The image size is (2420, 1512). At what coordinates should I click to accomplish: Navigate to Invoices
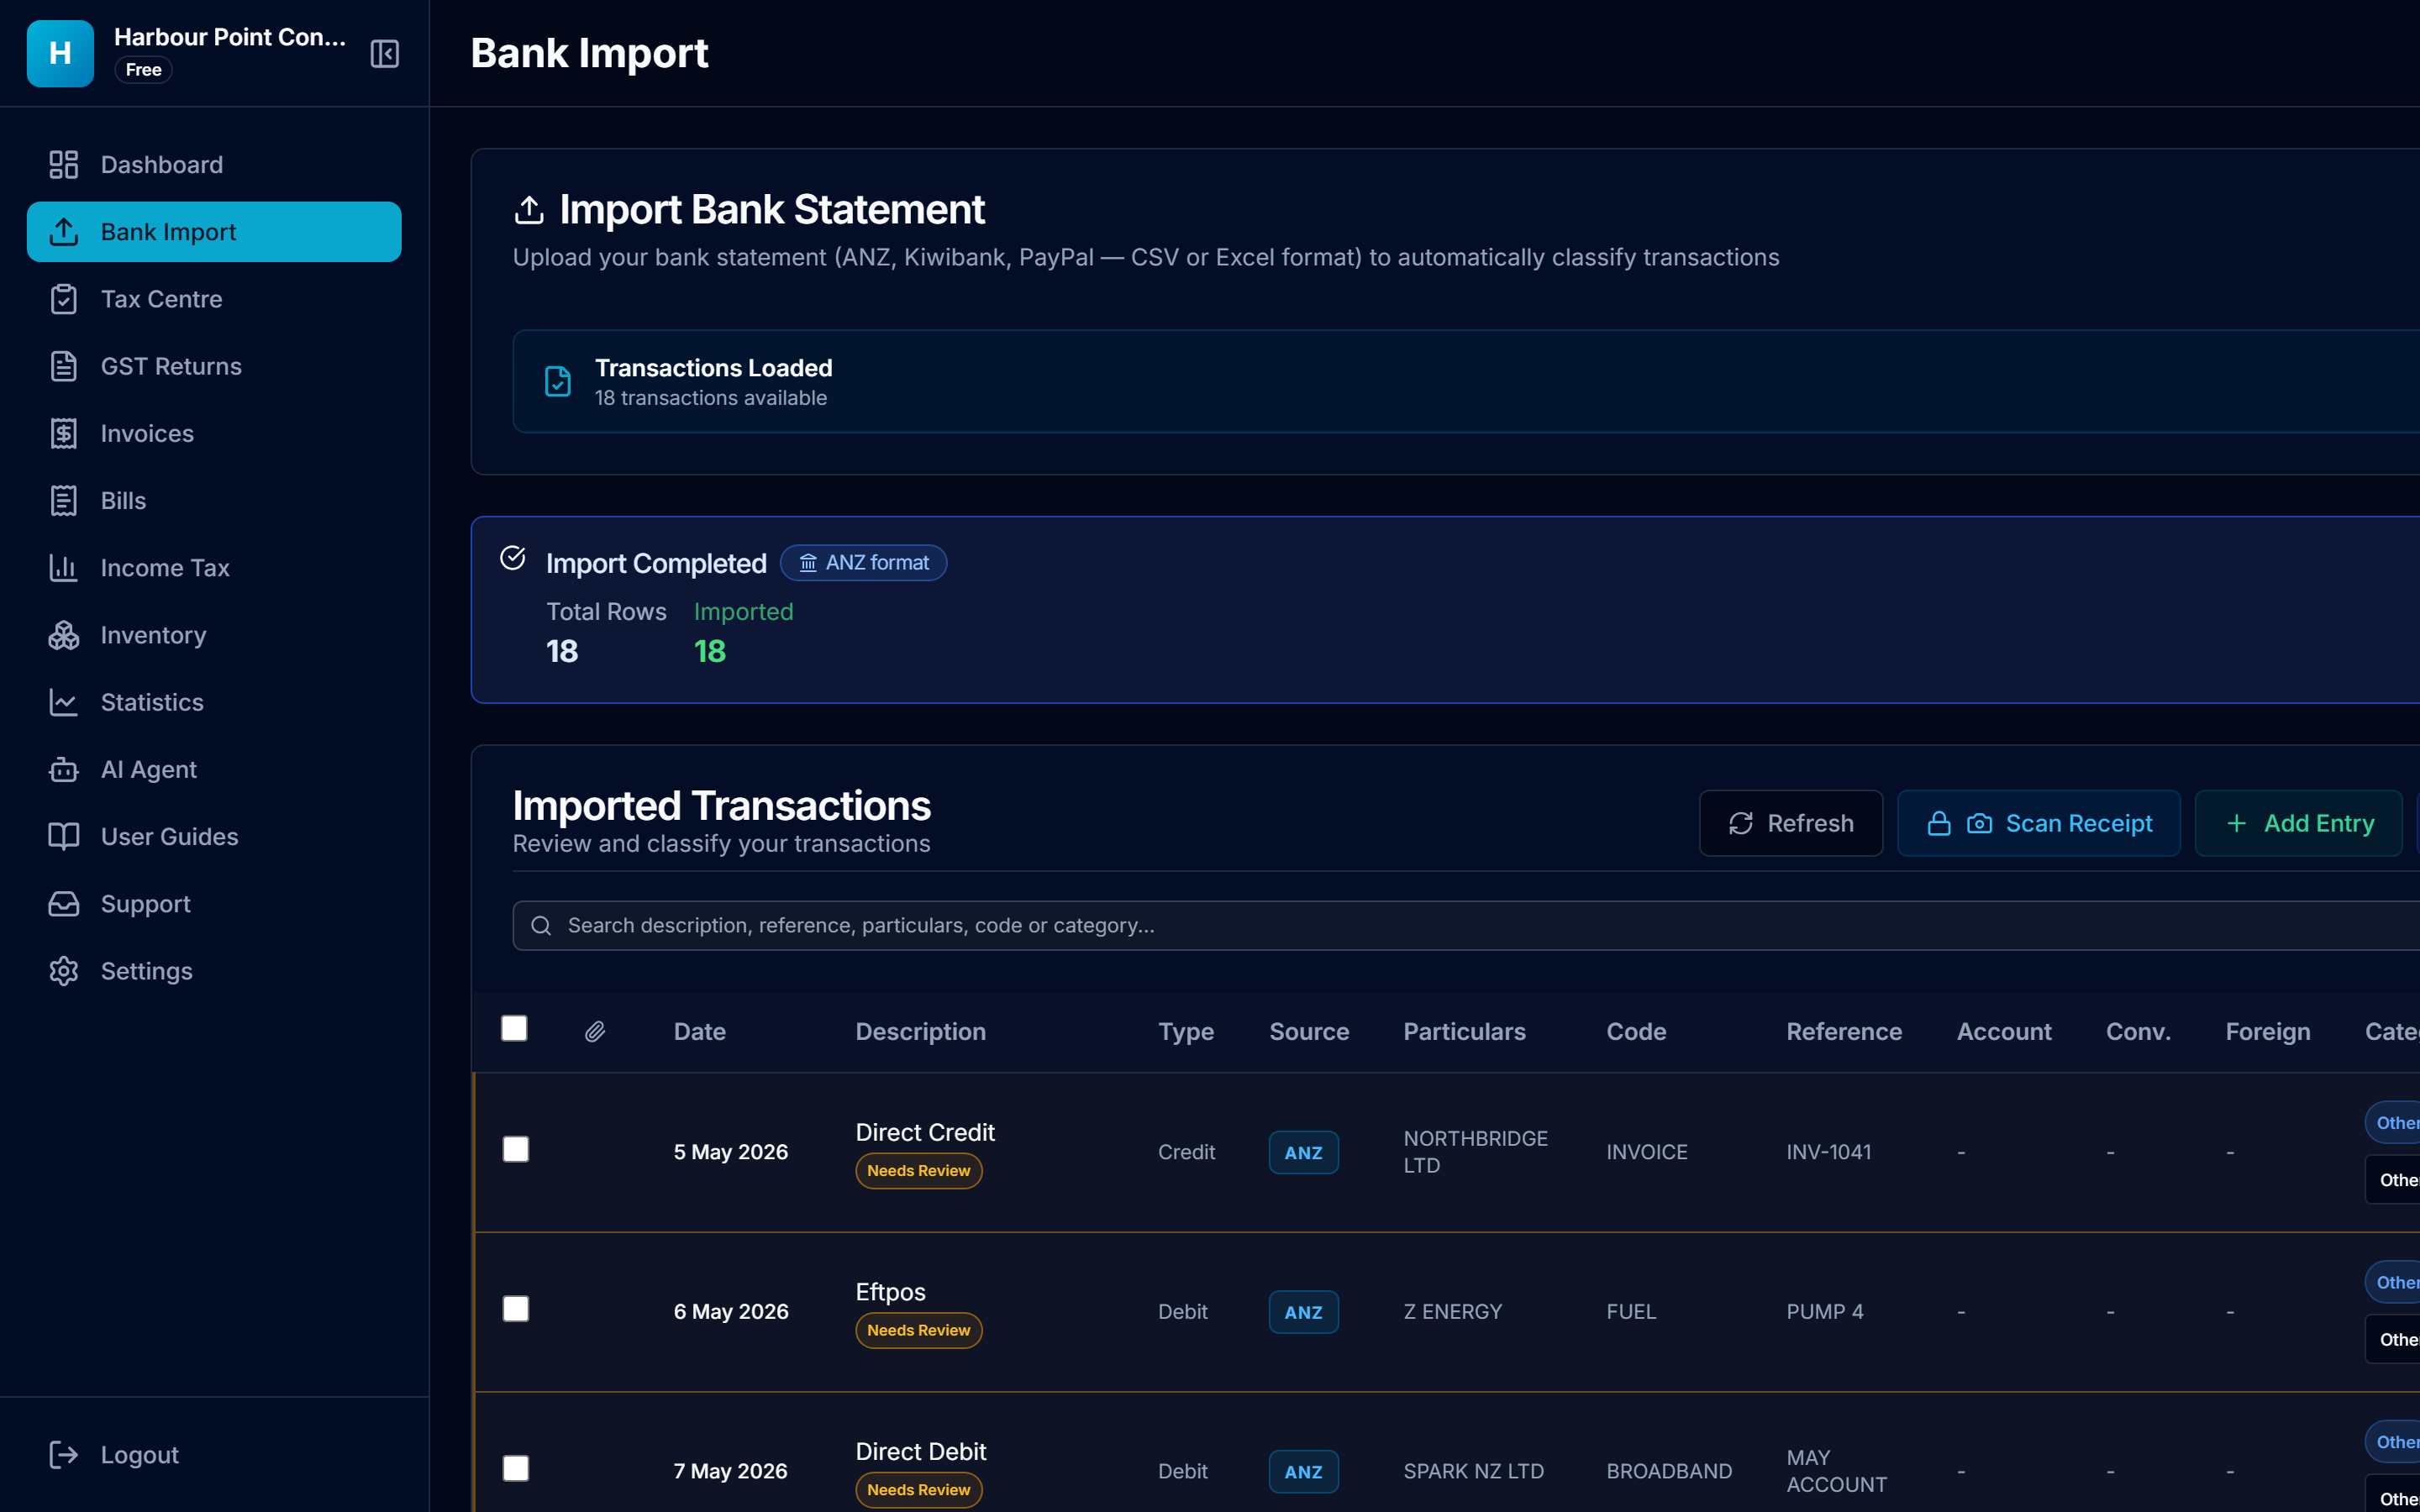(214, 433)
